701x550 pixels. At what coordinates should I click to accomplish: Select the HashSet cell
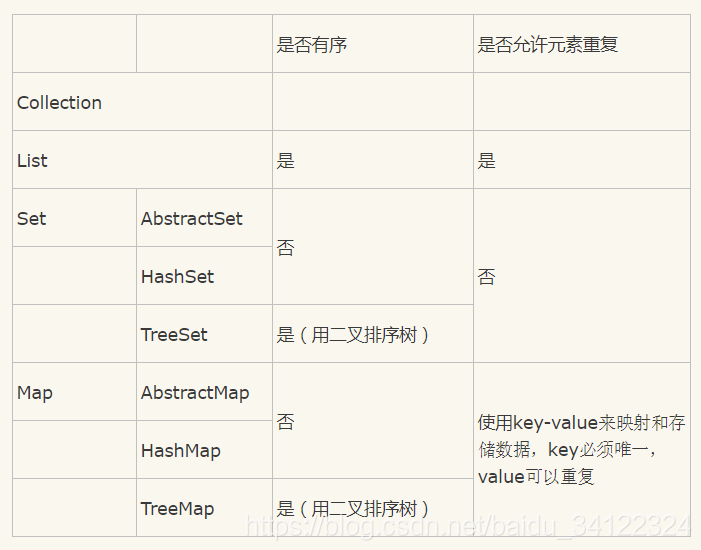click(204, 276)
